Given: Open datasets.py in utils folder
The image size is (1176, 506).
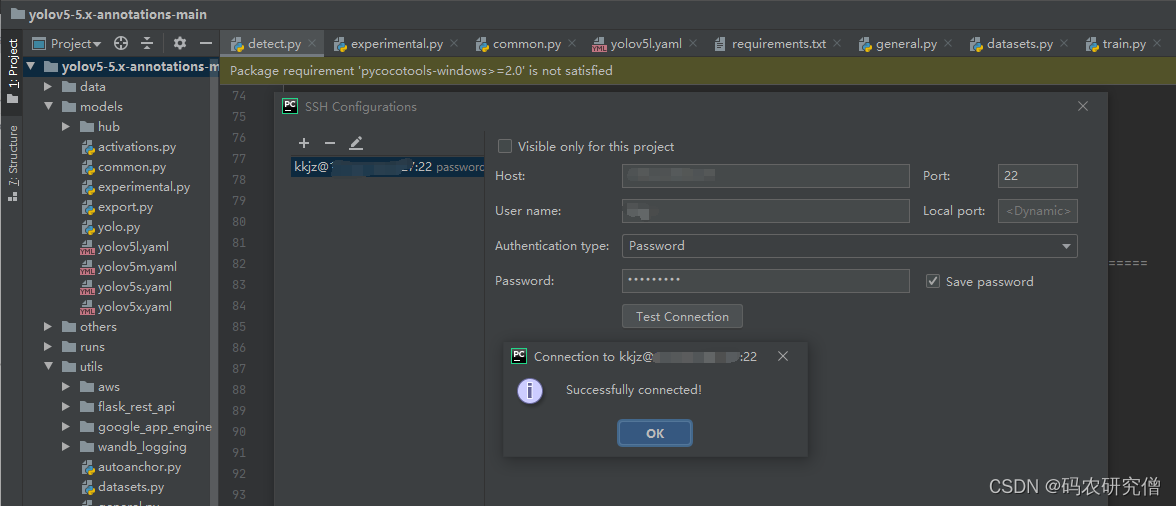Looking at the screenshot, I should 122,487.
